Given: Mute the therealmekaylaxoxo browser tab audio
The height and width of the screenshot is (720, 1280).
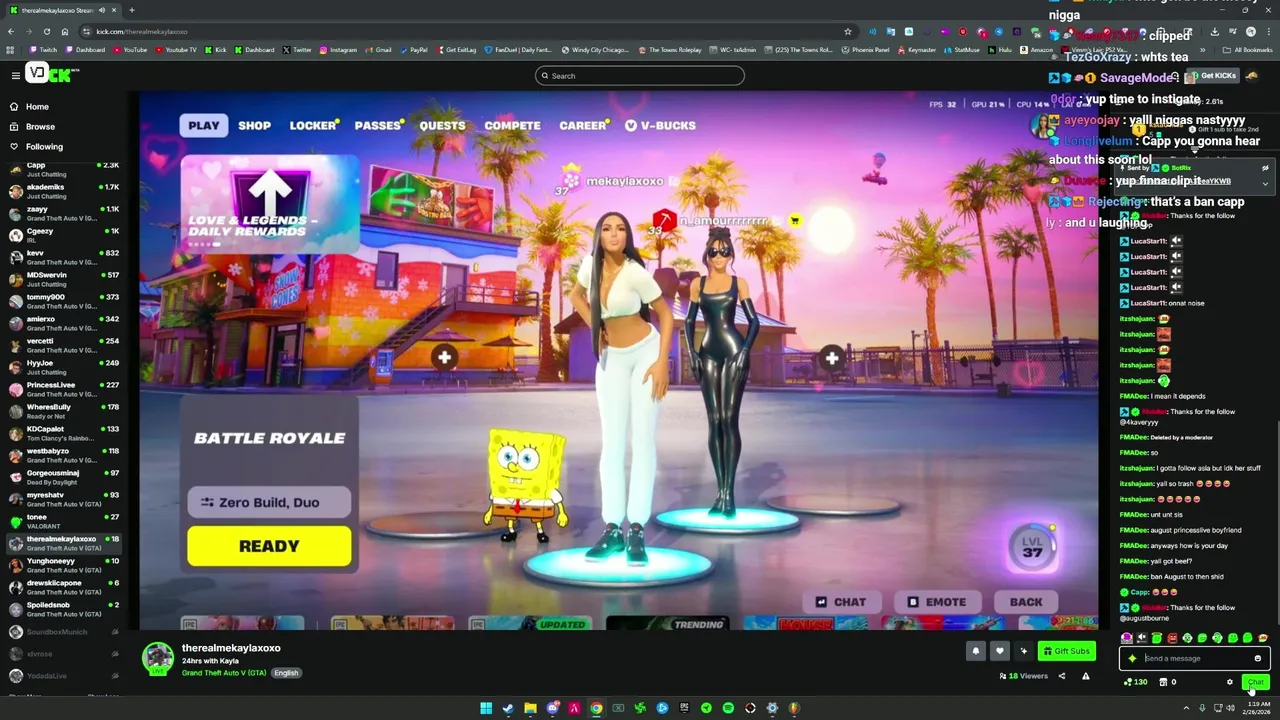Looking at the screenshot, I should pos(102,10).
